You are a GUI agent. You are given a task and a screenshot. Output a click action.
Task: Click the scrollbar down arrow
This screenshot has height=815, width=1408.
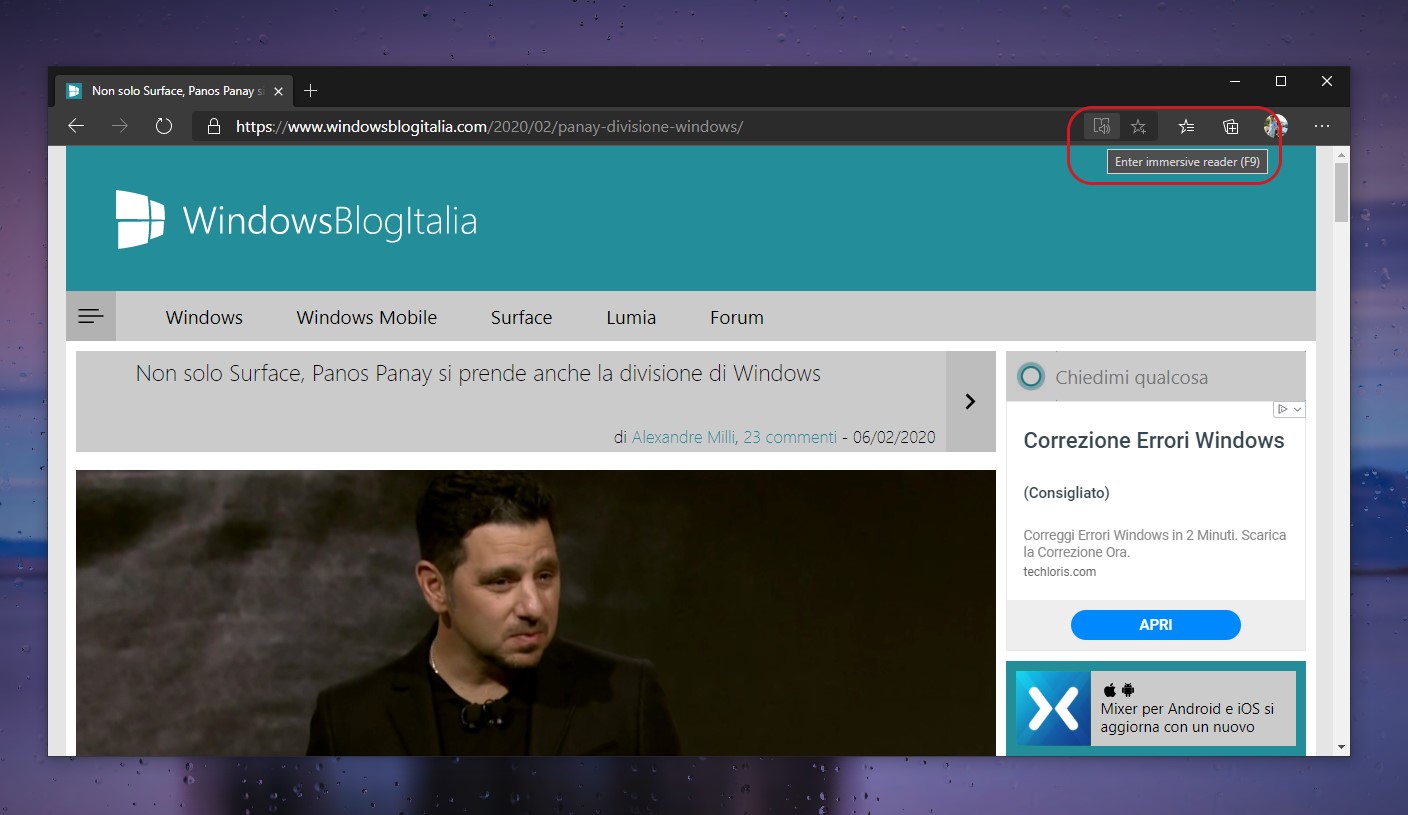click(x=1341, y=746)
